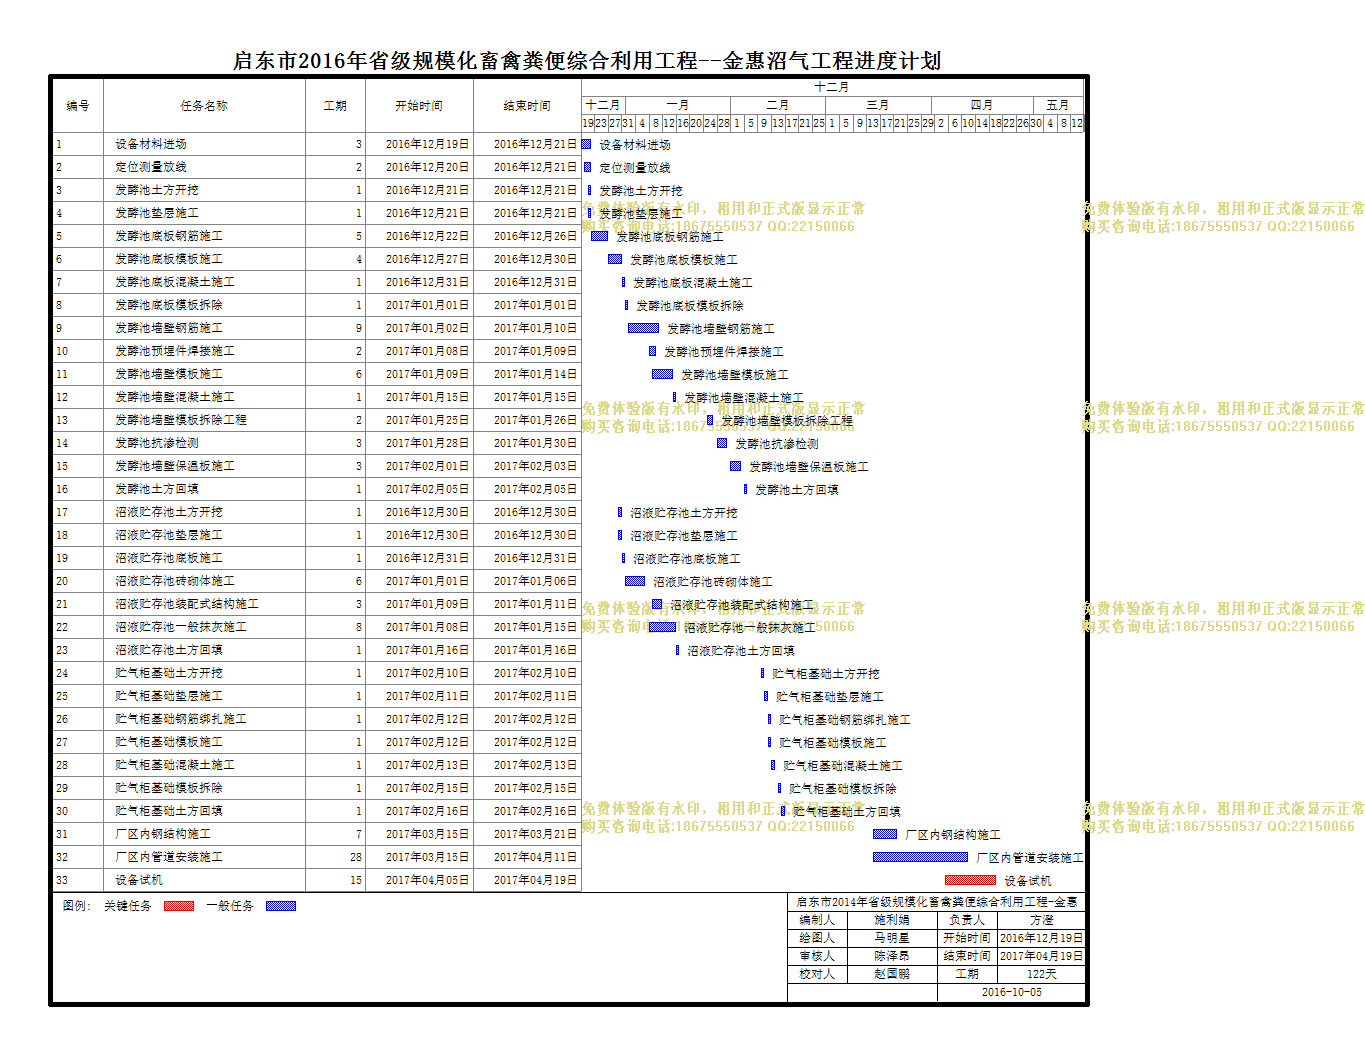Select the 发酵池墙壁保温板施工 Gantt bar

pos(736,466)
